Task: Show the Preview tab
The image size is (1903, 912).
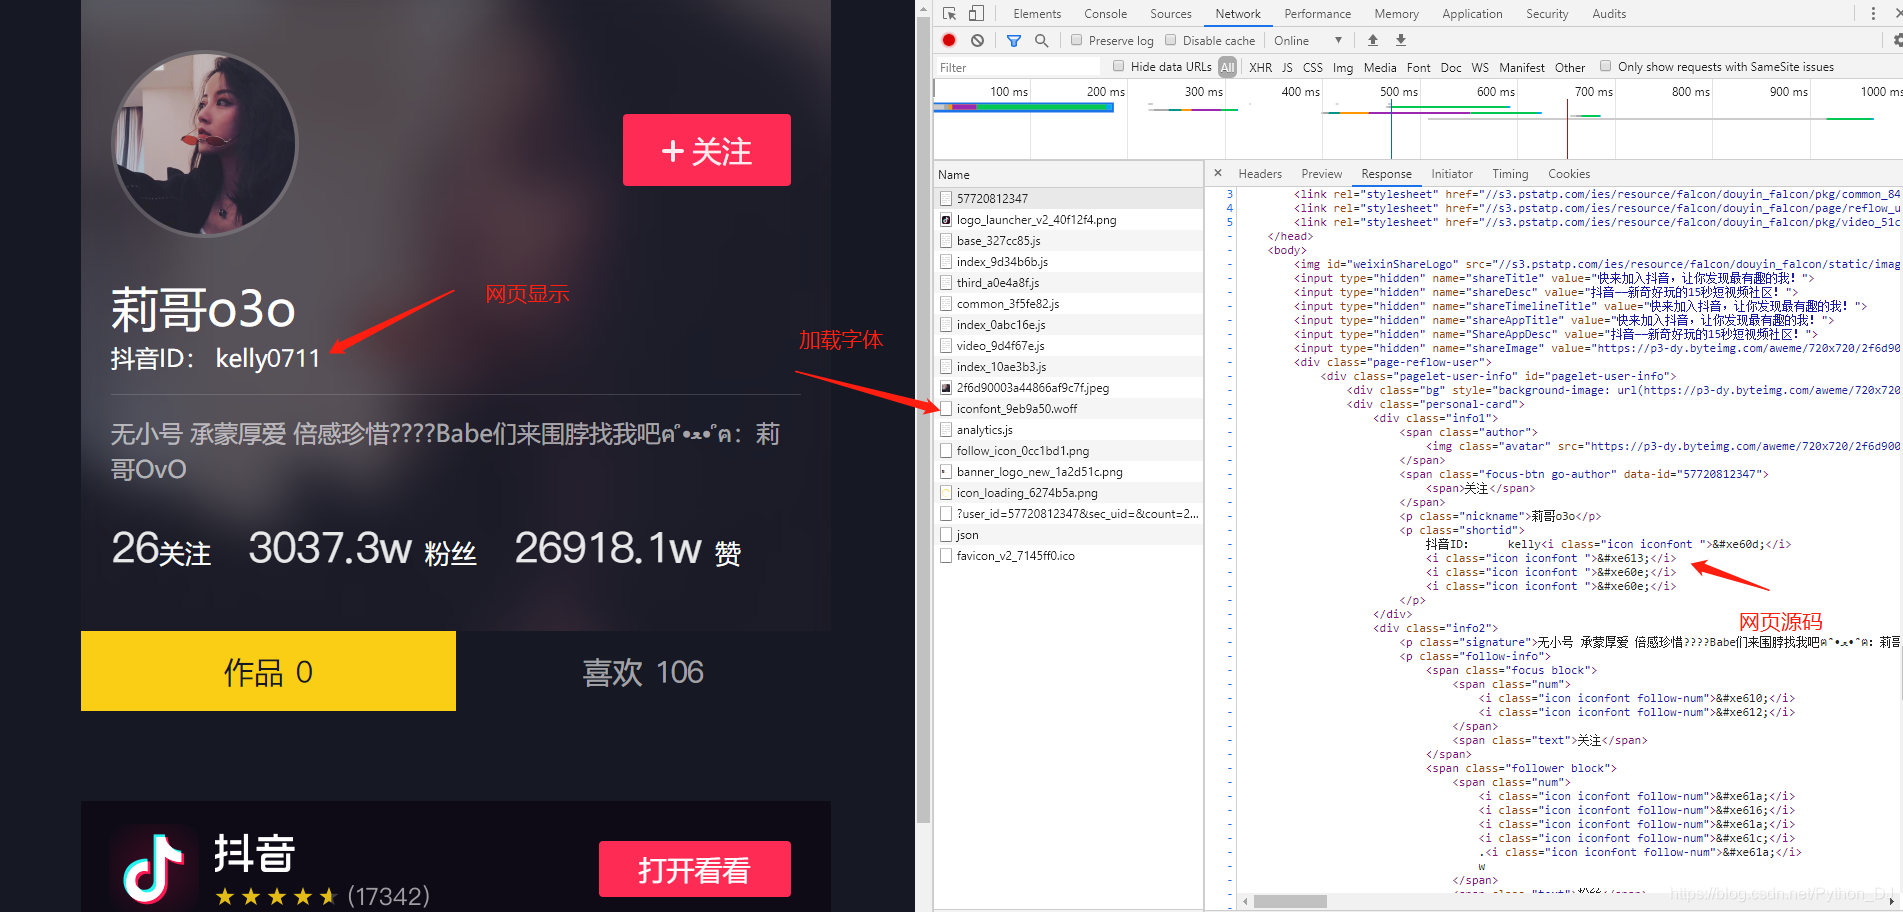Action: 1322,173
